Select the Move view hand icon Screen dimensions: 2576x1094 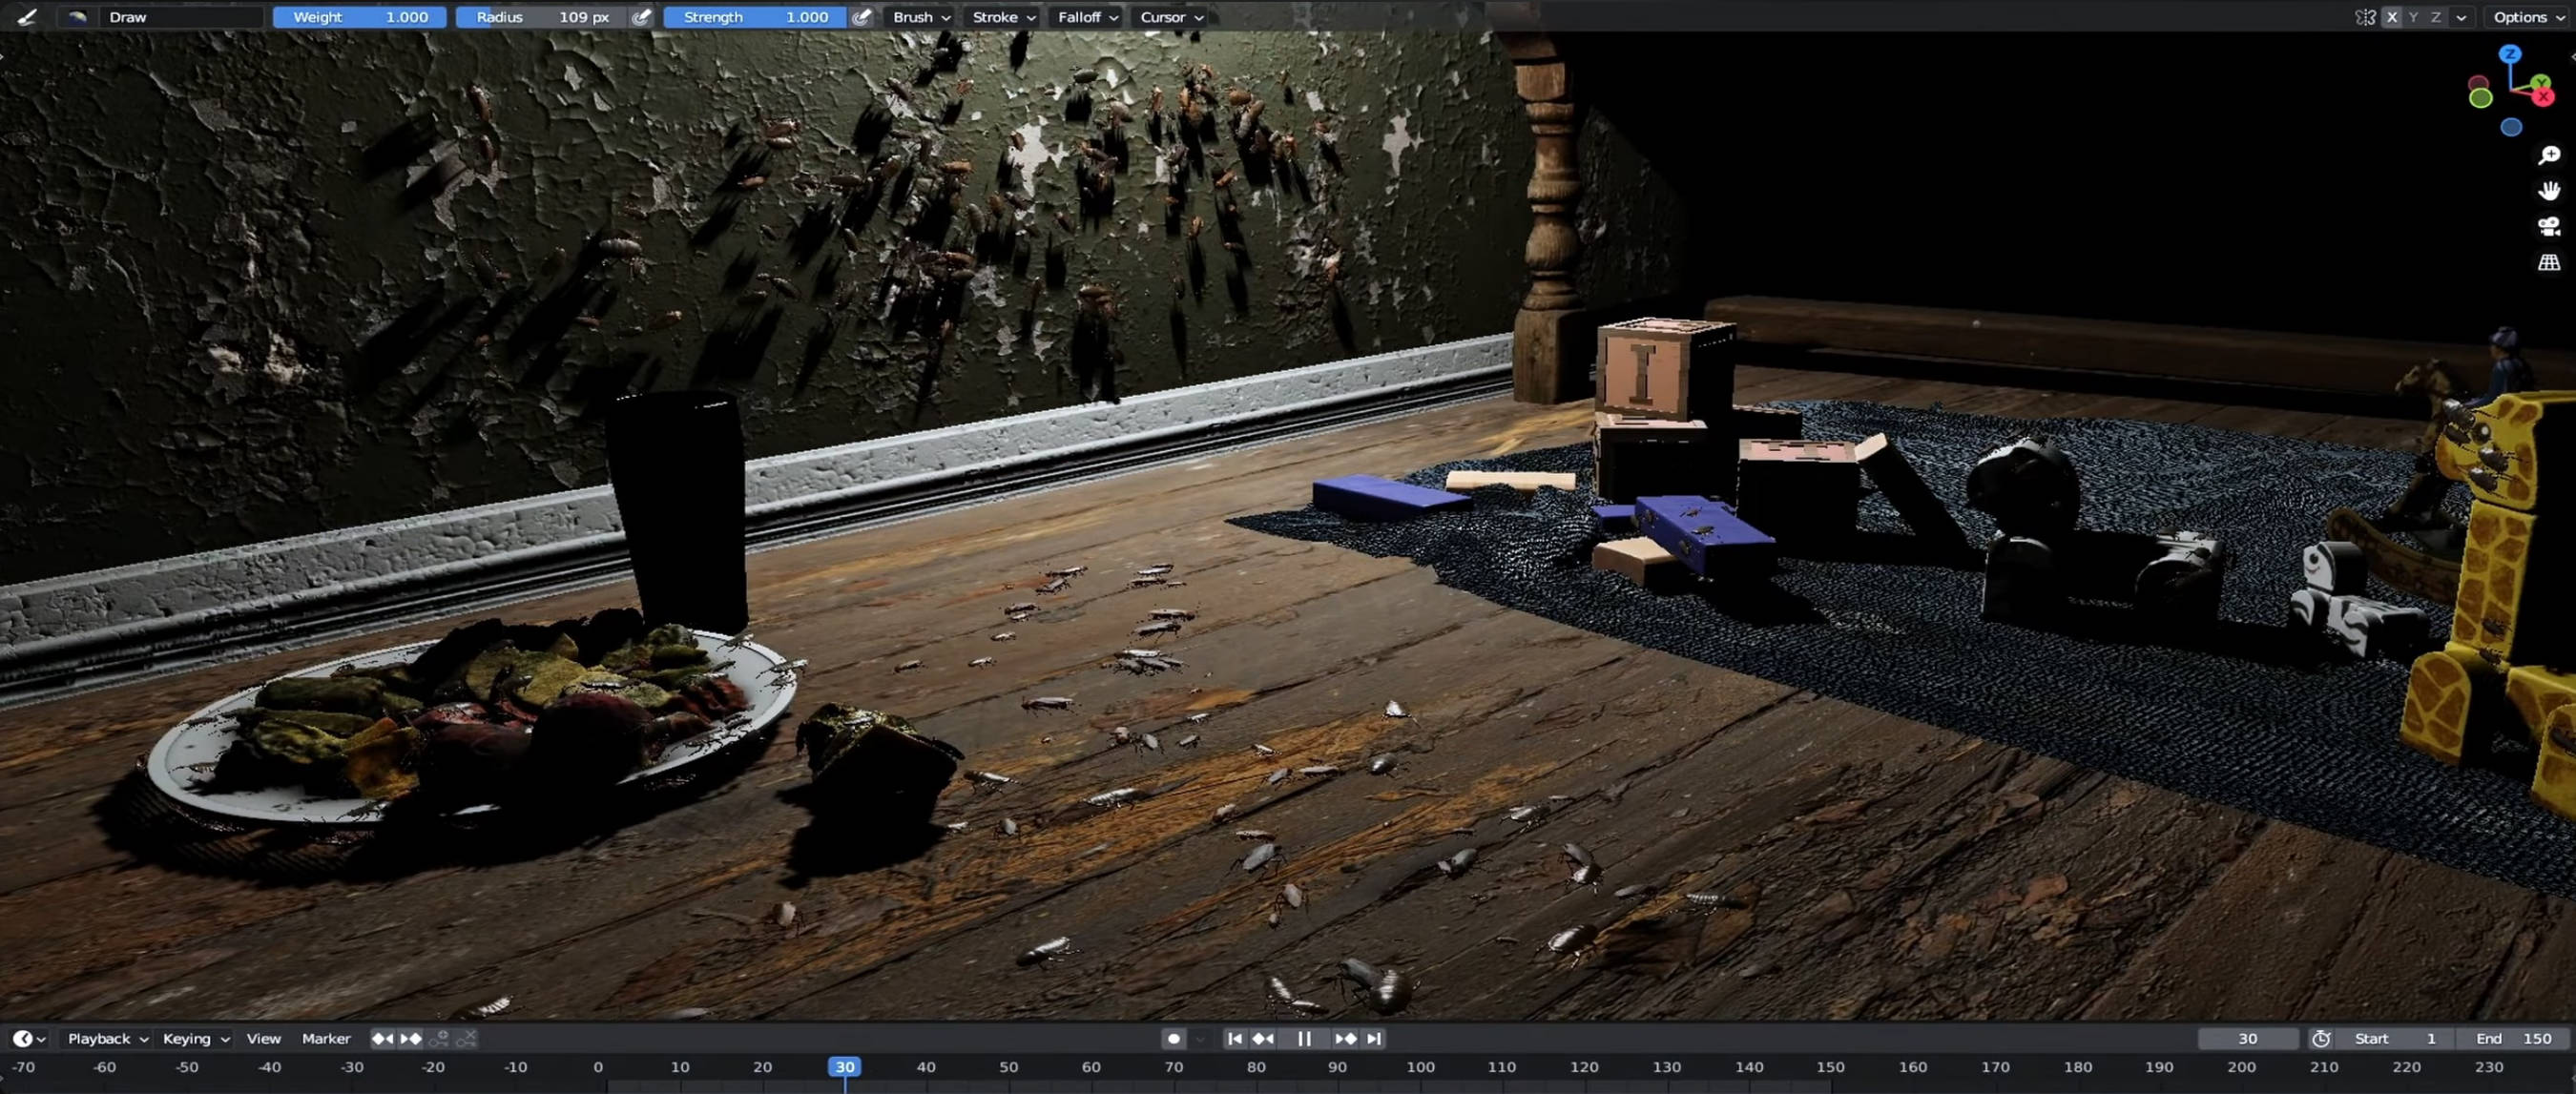(2549, 190)
